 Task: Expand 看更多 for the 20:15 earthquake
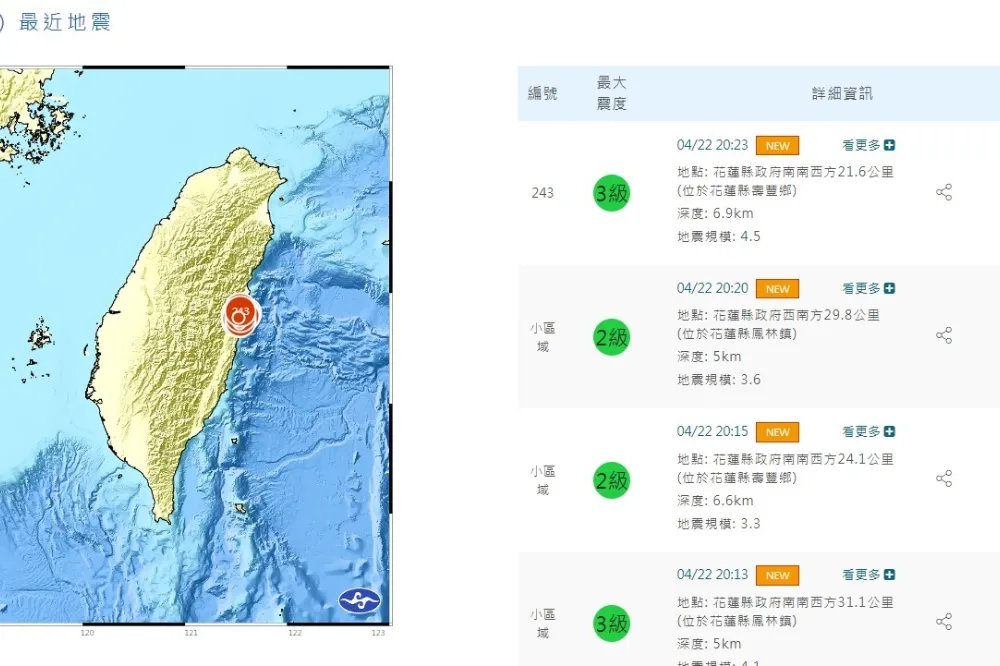(x=869, y=431)
